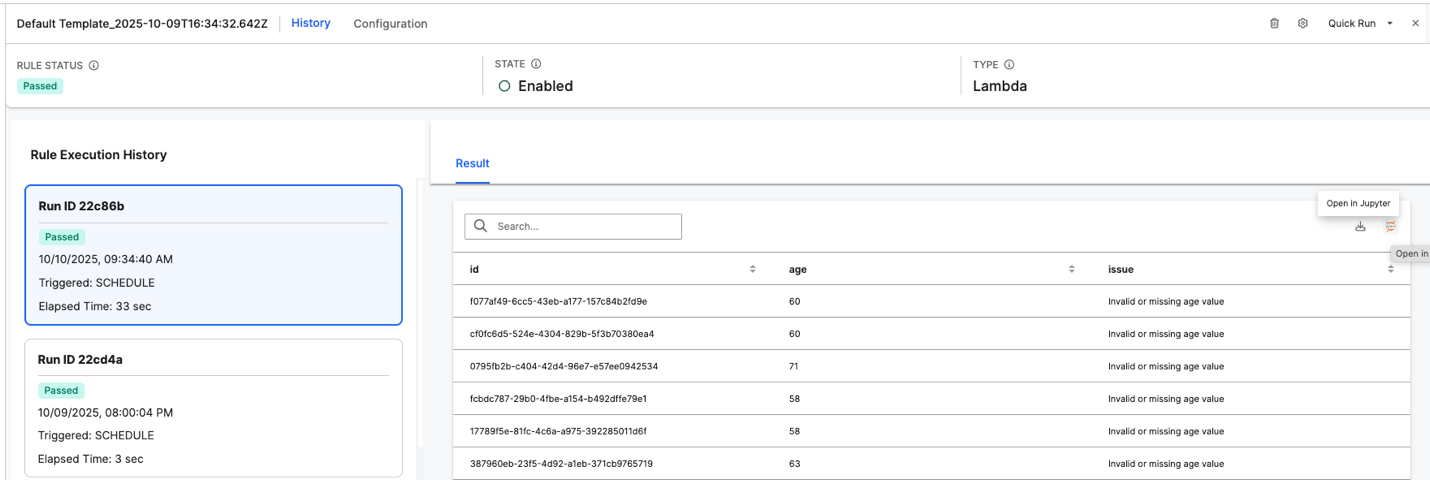Download the result table
This screenshot has height=480, width=1430.
coord(1360,227)
